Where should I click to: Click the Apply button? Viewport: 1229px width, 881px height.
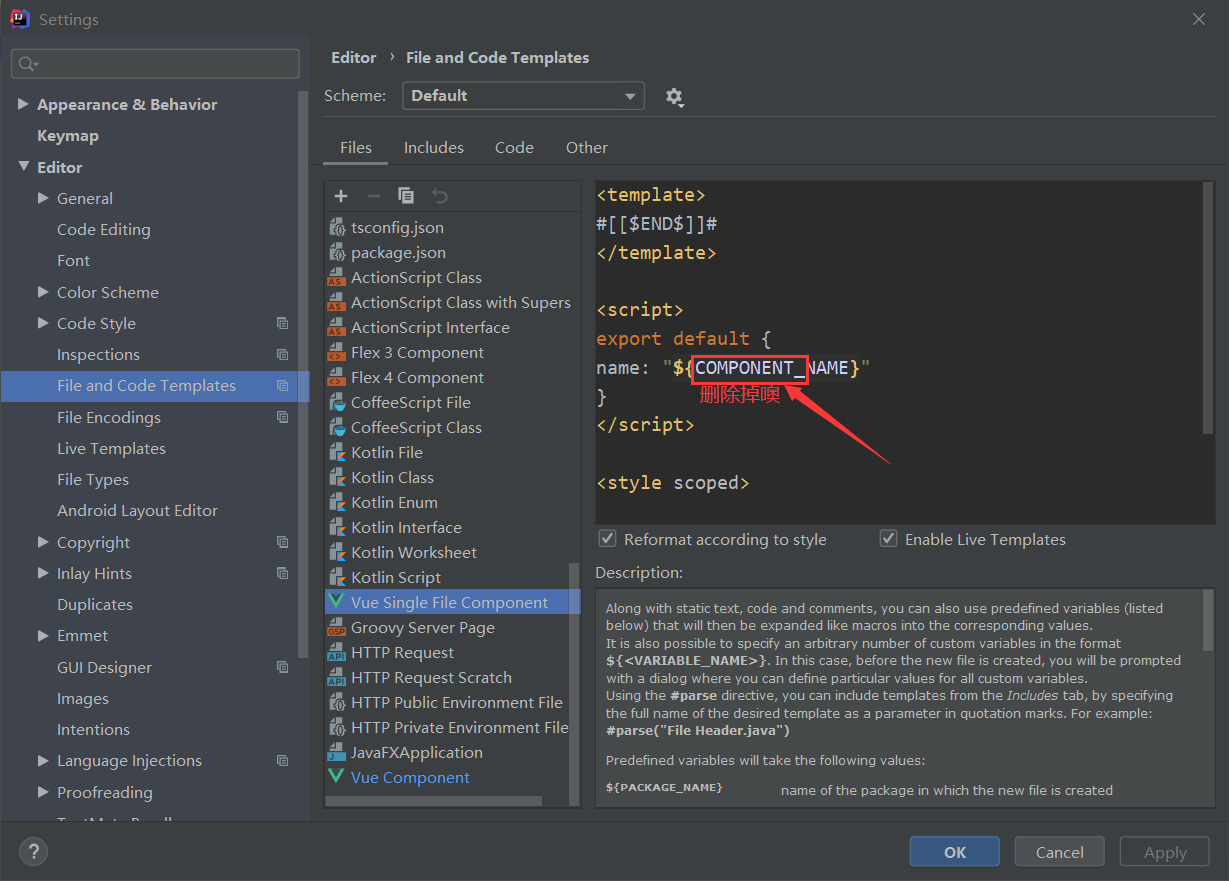pos(1165,852)
